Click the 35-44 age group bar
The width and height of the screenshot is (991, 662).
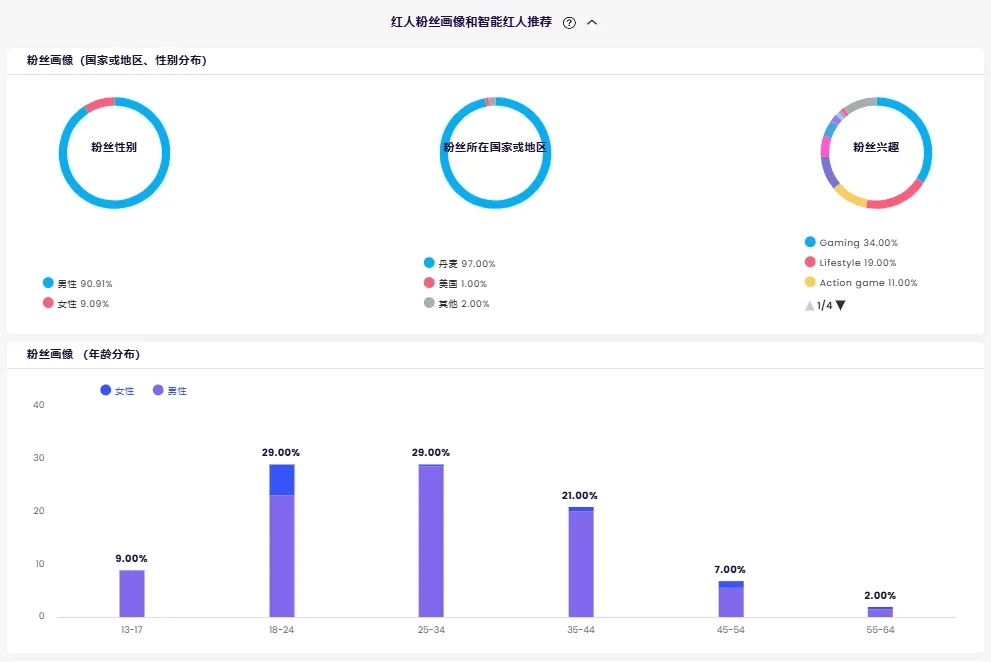tap(581, 562)
